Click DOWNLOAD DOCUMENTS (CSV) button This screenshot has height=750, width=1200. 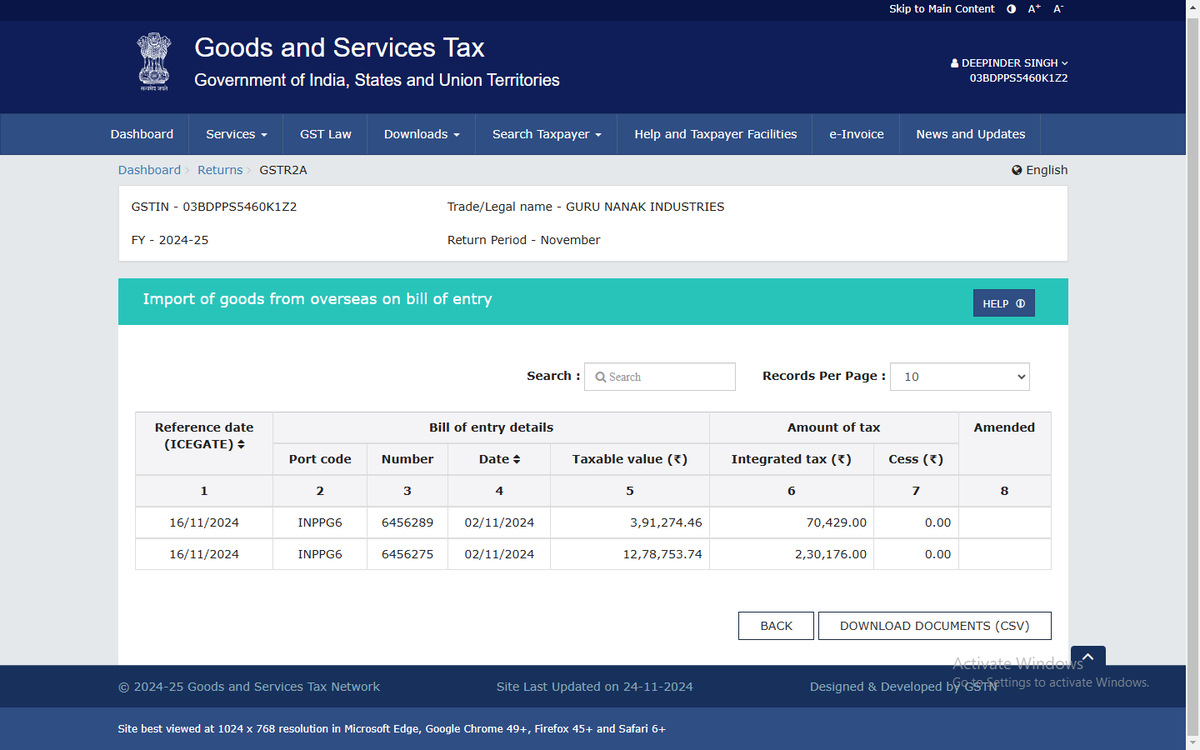click(x=934, y=626)
